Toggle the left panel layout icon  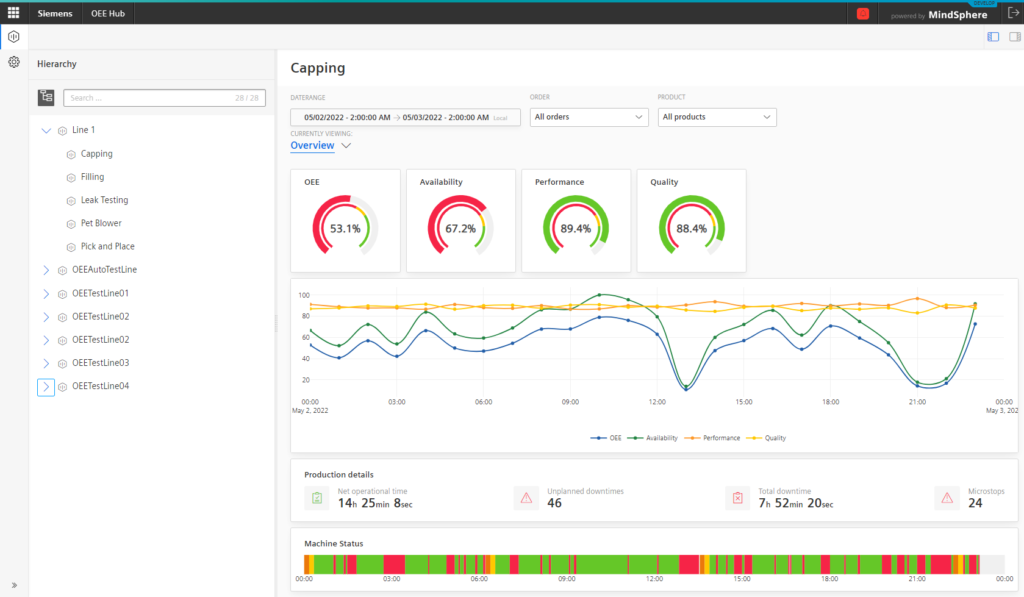(x=993, y=37)
